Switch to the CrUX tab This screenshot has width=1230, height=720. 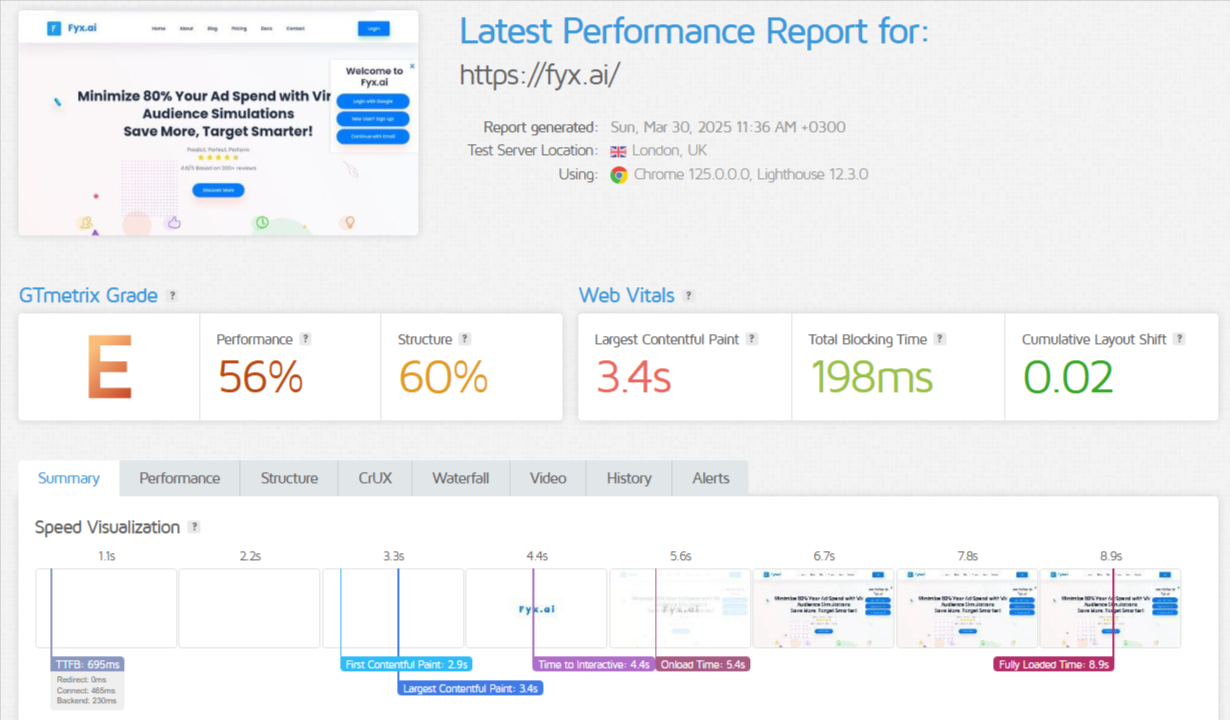pyautogui.click(x=375, y=478)
